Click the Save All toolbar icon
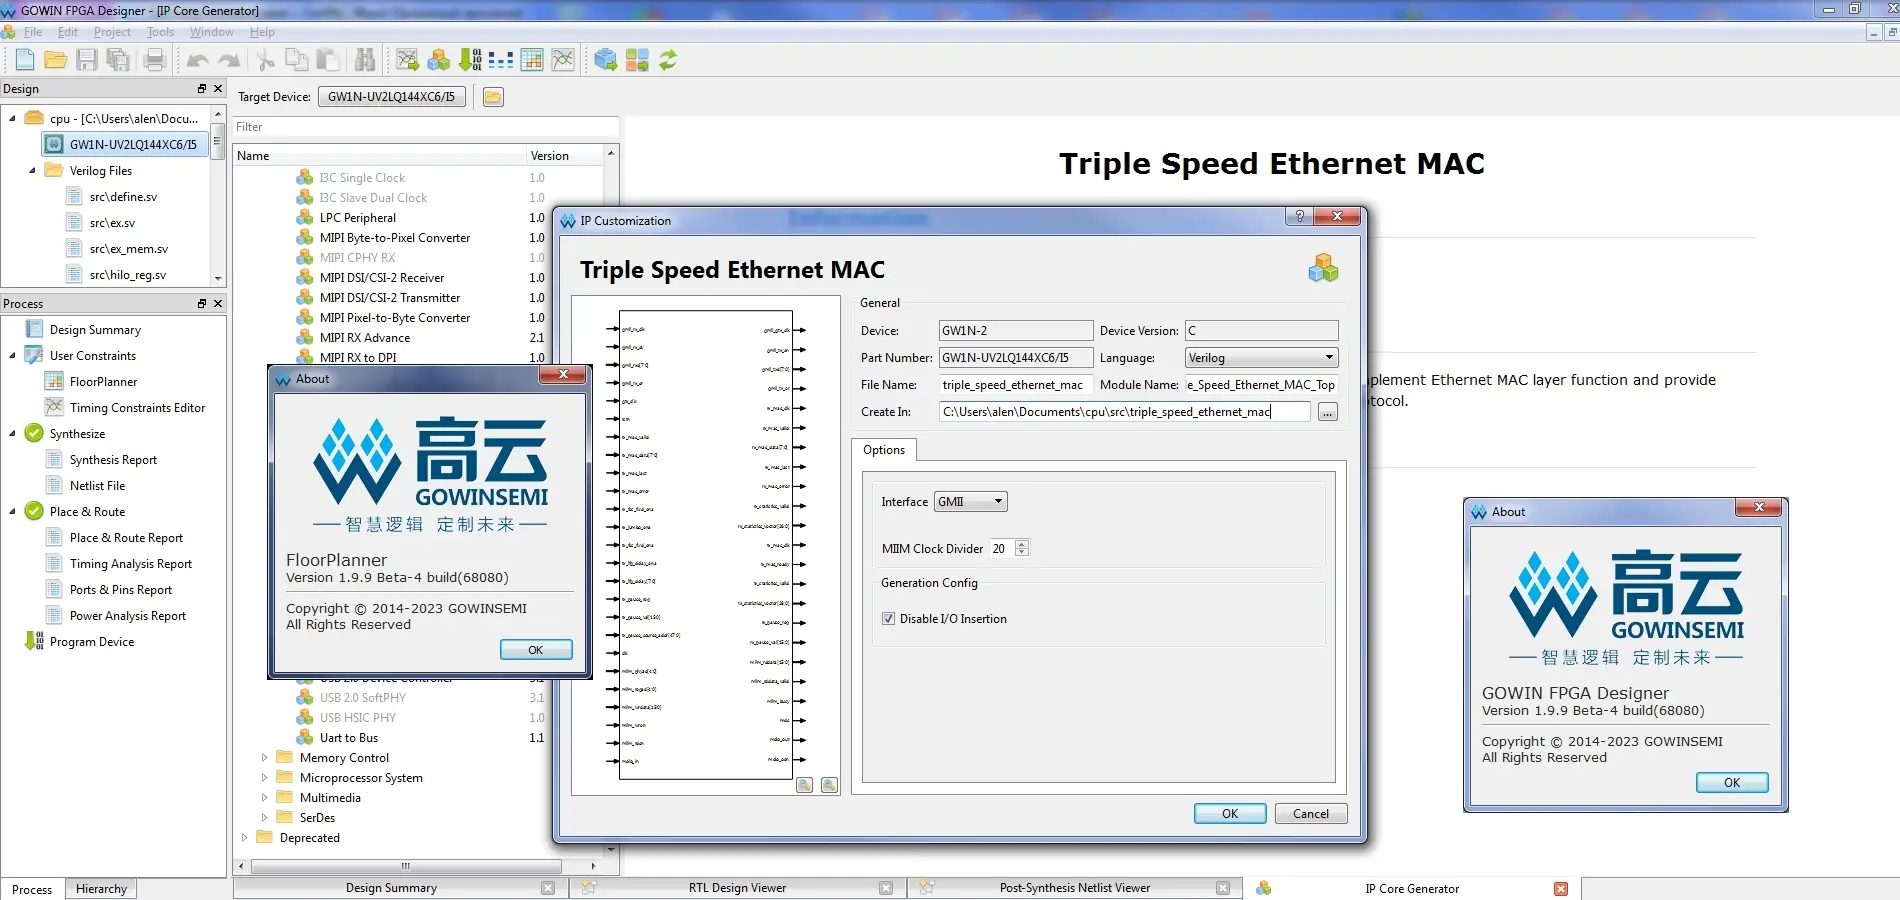 pyautogui.click(x=118, y=60)
